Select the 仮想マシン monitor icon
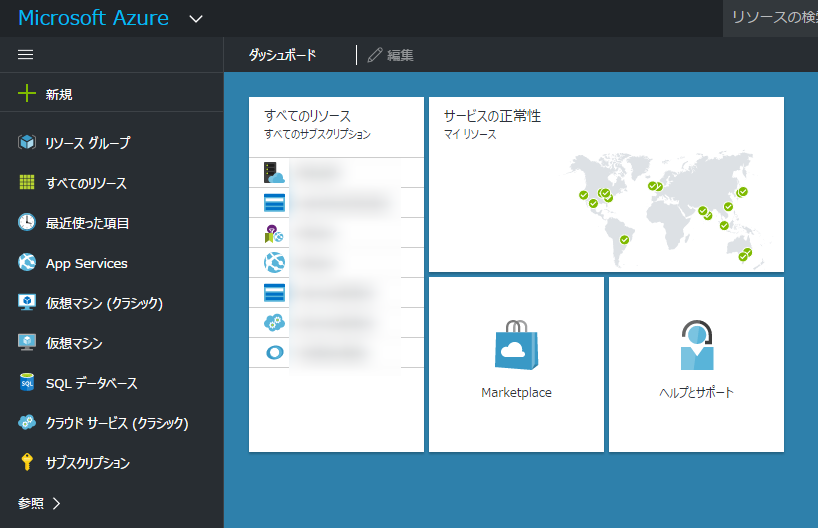818x528 pixels. [x=27, y=343]
